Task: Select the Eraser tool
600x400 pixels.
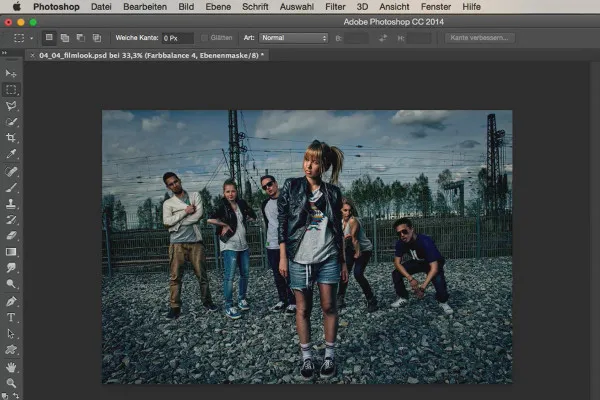Action: point(11,235)
